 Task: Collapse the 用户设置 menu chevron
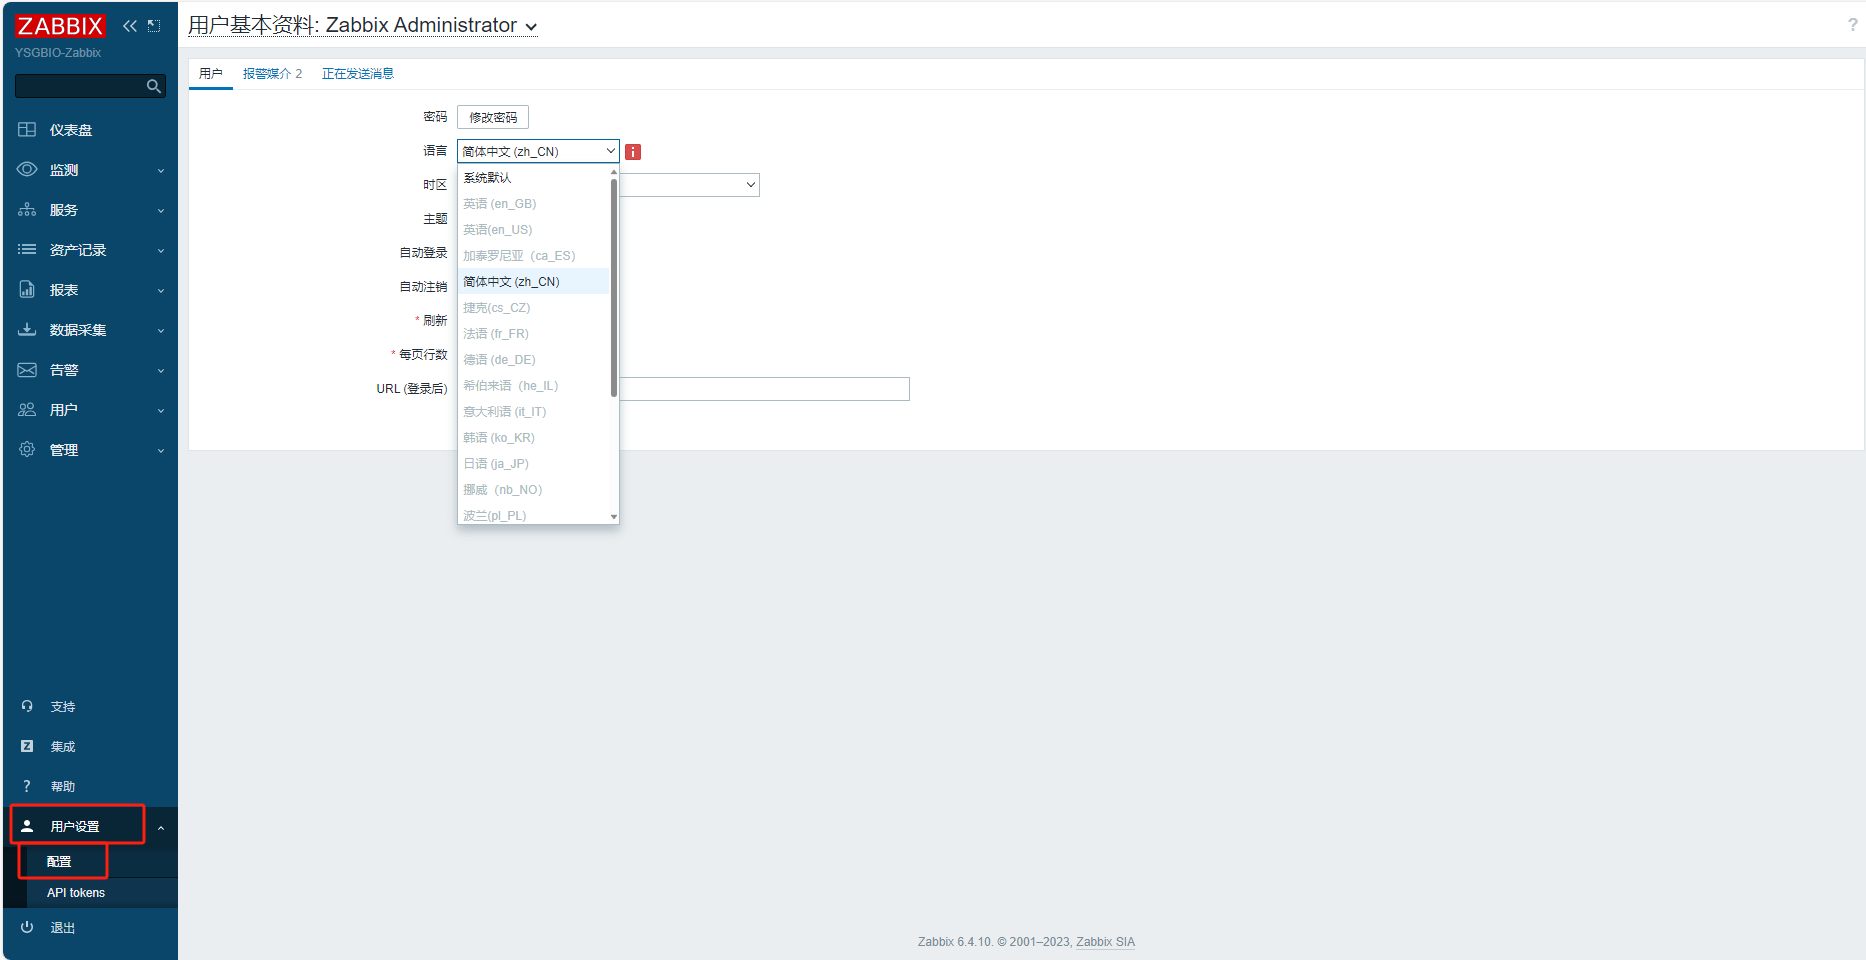click(x=161, y=827)
